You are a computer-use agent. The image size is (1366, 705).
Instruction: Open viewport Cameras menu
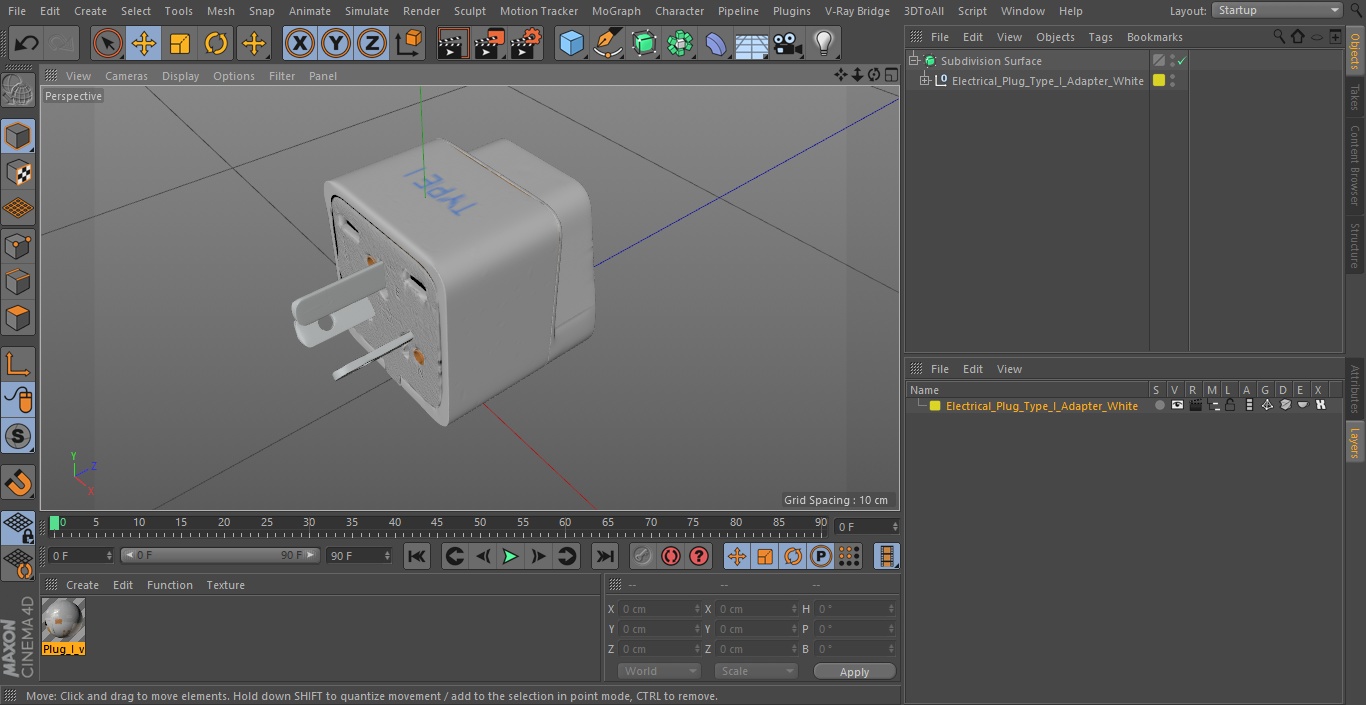point(126,76)
